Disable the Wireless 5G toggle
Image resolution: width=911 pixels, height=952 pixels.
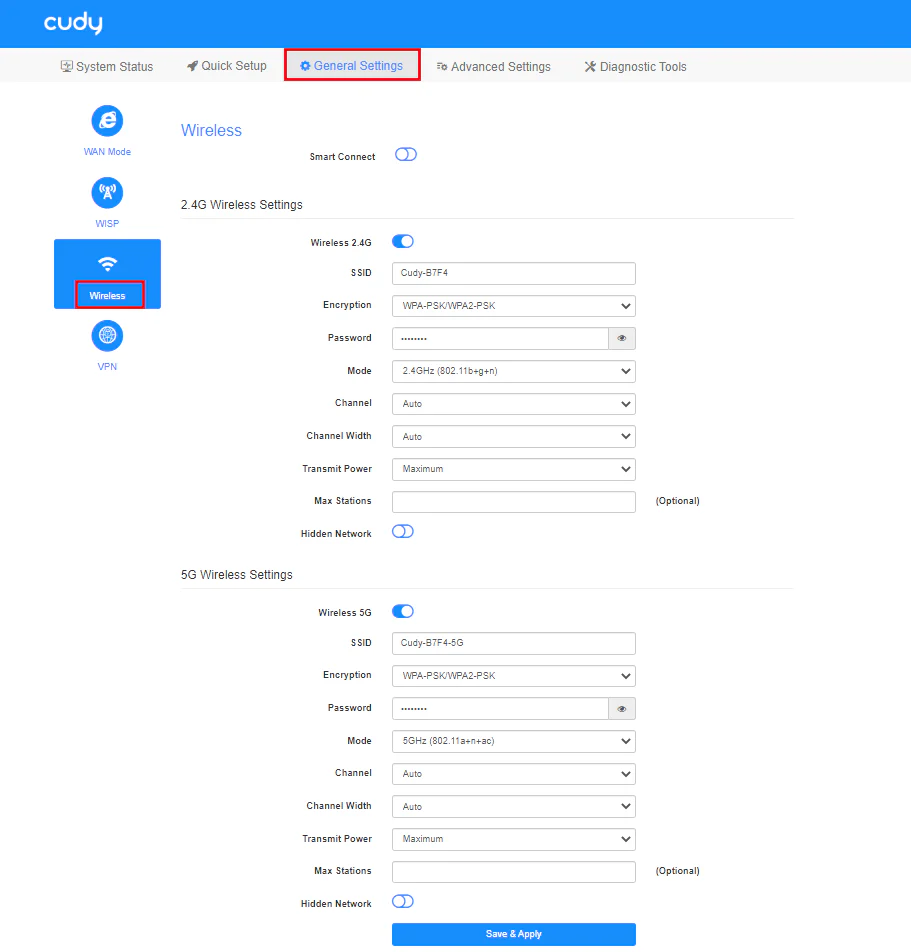pyautogui.click(x=403, y=611)
